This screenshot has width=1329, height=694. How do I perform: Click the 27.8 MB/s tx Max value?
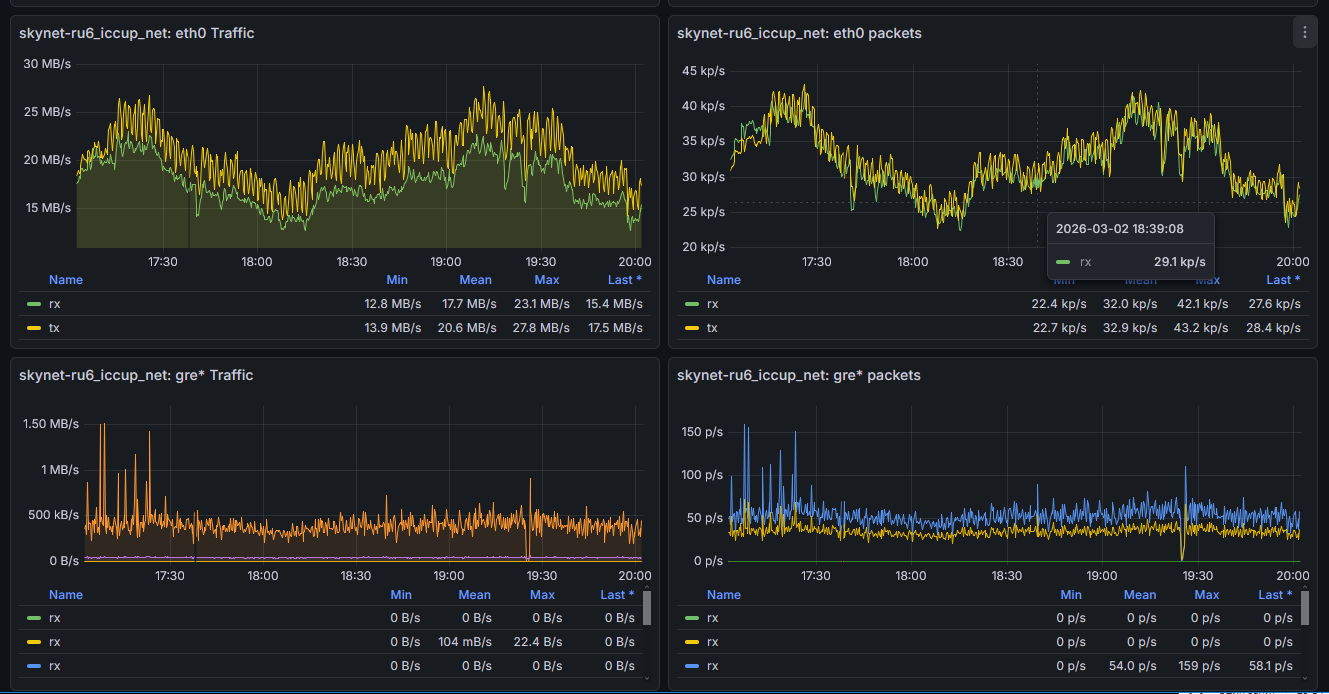click(x=541, y=328)
